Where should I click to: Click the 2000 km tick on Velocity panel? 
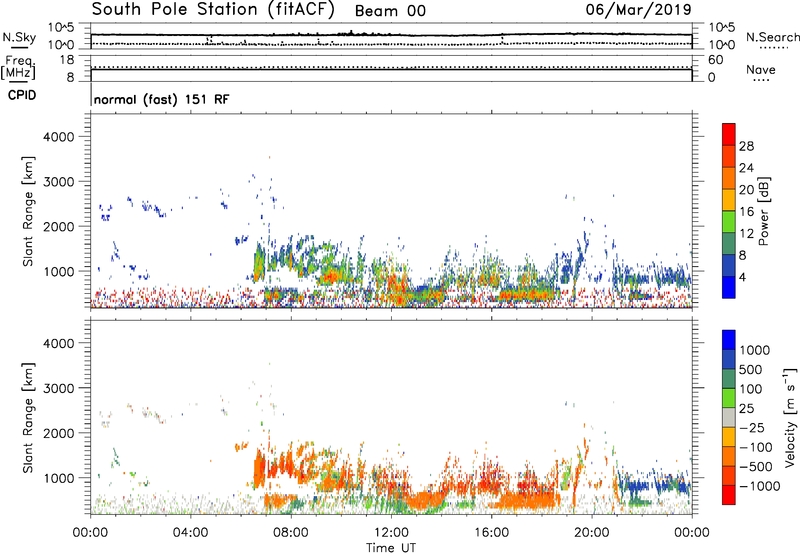pyautogui.click(x=59, y=433)
